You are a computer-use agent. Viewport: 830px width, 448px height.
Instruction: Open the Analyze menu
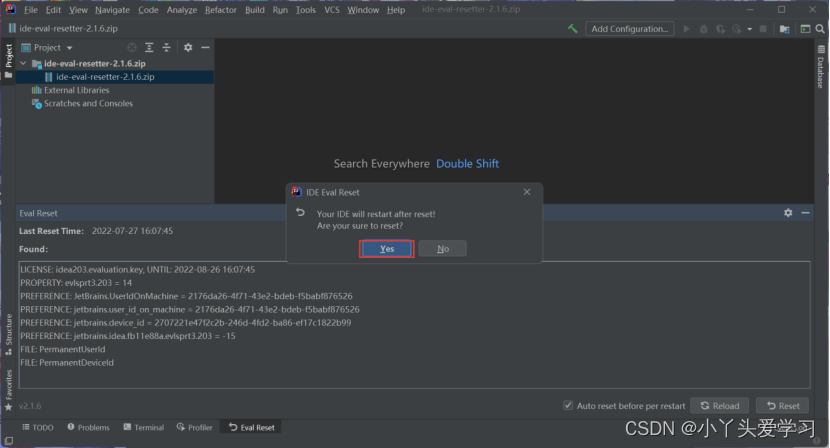[182, 10]
